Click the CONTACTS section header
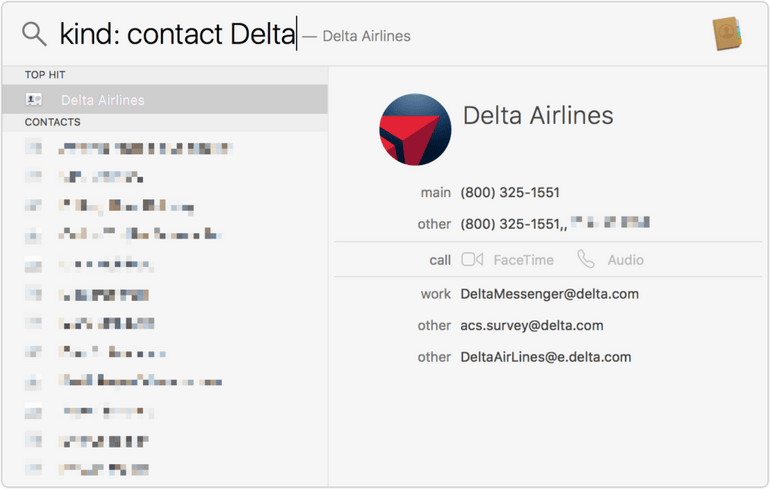This screenshot has height=489, width=770. point(53,122)
